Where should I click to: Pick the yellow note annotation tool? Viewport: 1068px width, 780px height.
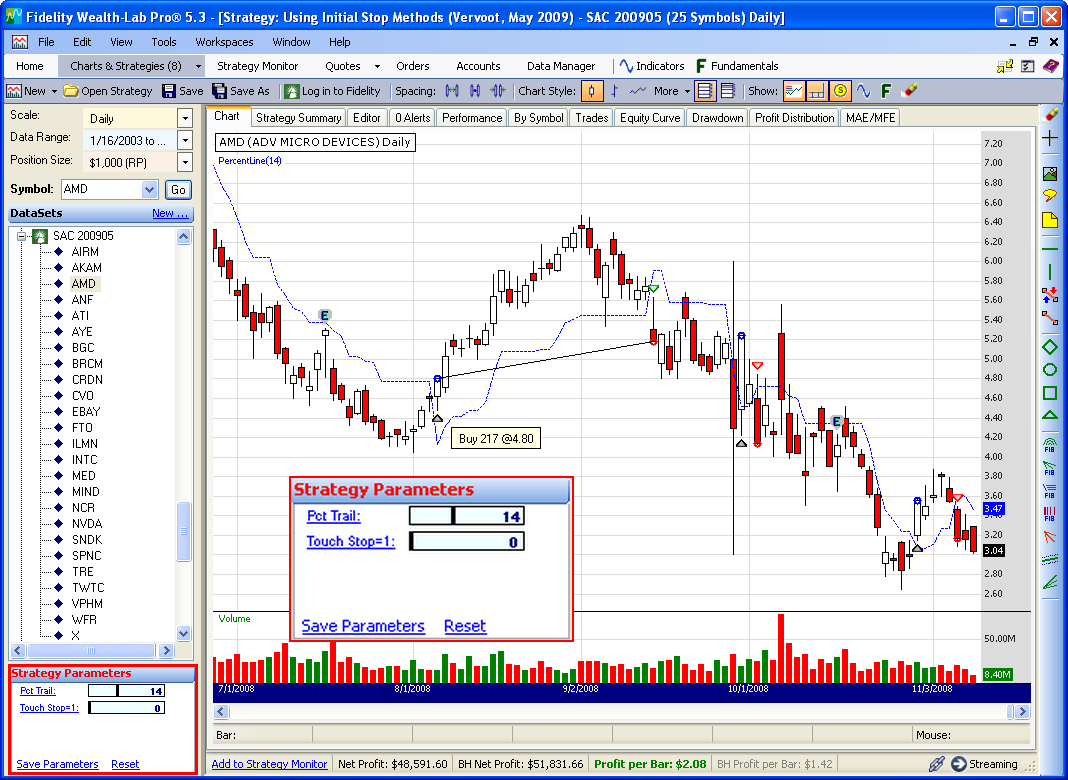[x=1050, y=219]
